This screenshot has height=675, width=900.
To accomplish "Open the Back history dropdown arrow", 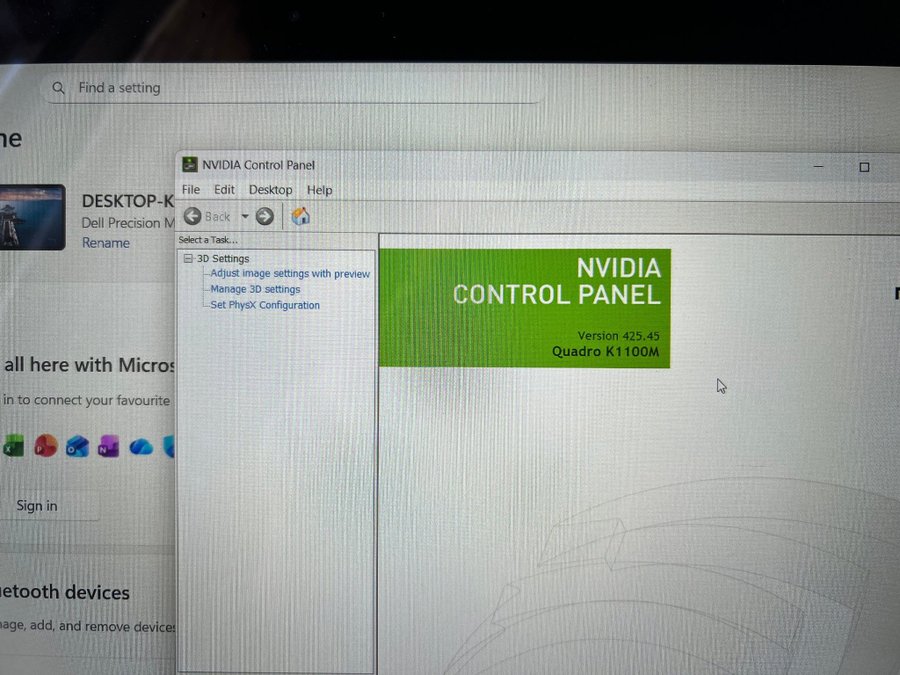I will point(245,216).
